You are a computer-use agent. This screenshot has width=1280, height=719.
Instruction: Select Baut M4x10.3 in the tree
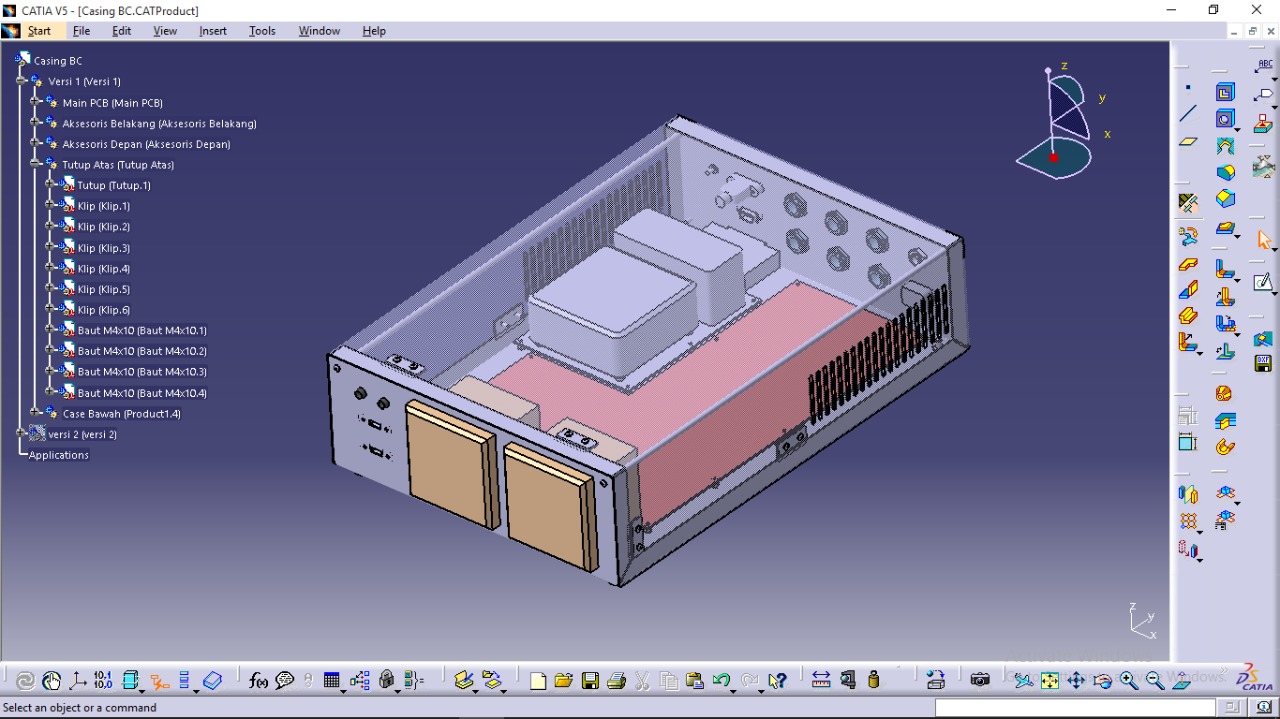click(x=141, y=372)
